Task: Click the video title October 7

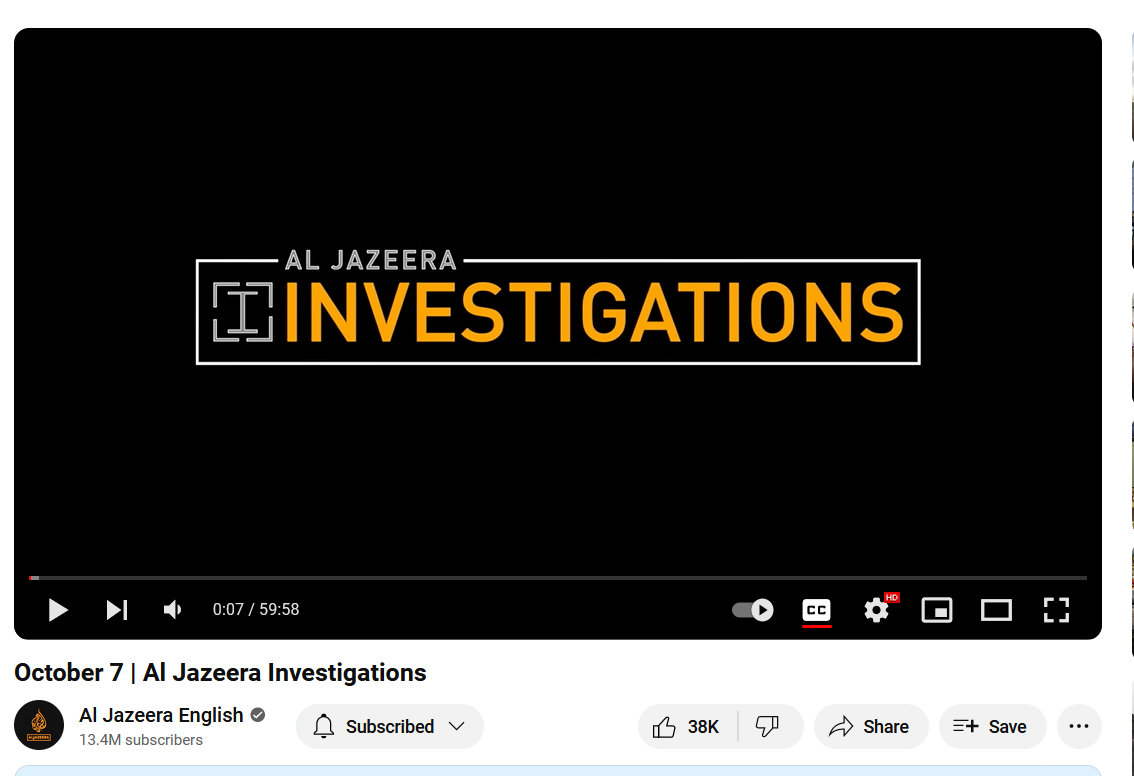Action: pyautogui.click(x=220, y=673)
